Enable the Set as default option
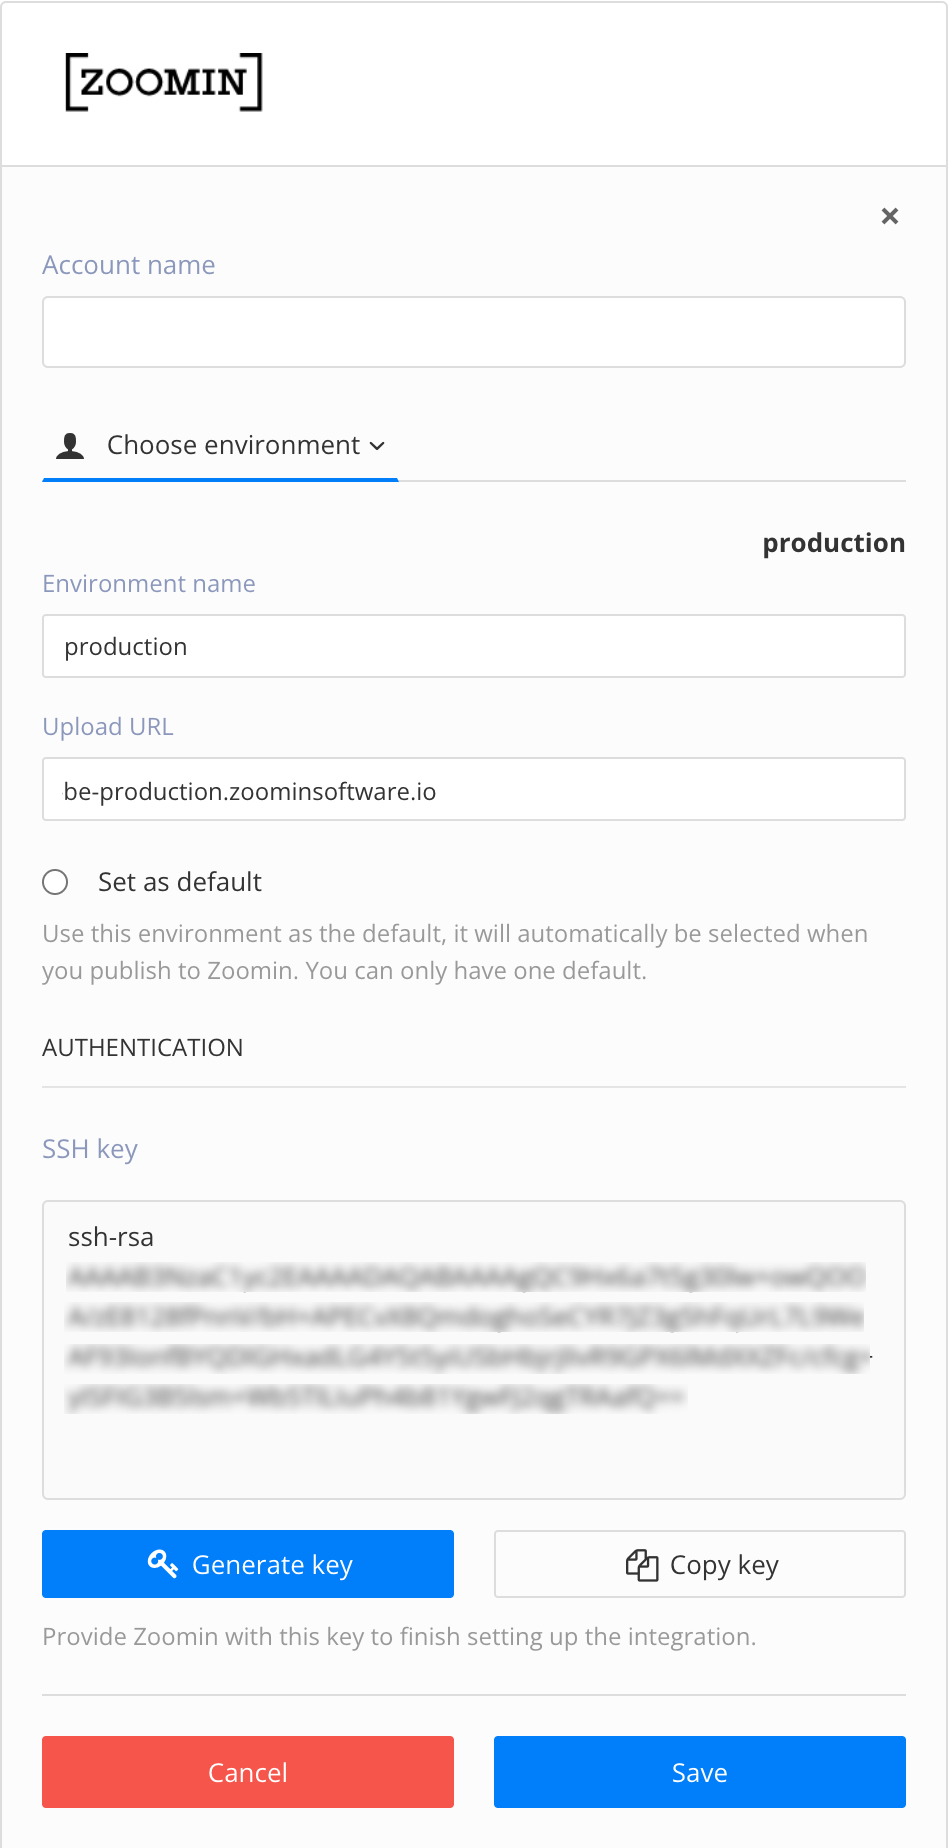 (x=55, y=882)
